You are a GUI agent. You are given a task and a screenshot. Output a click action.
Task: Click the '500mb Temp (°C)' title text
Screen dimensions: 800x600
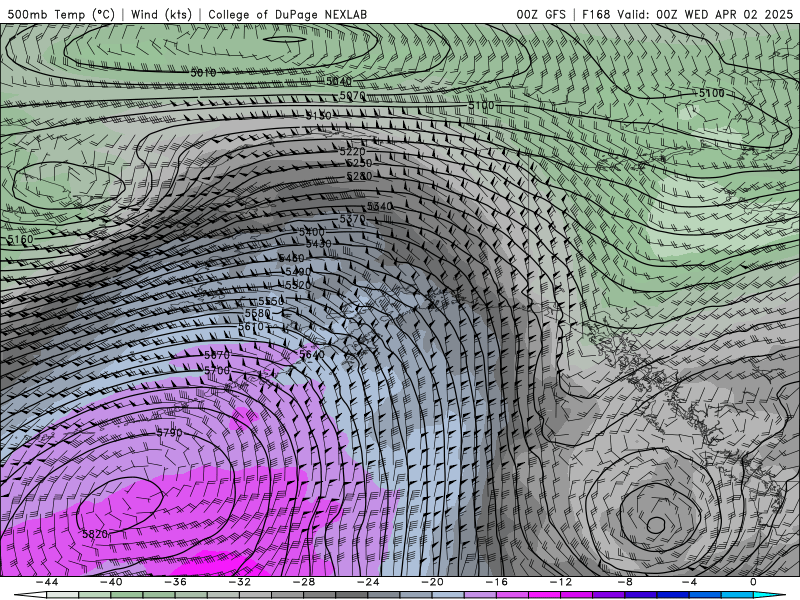tap(61, 14)
